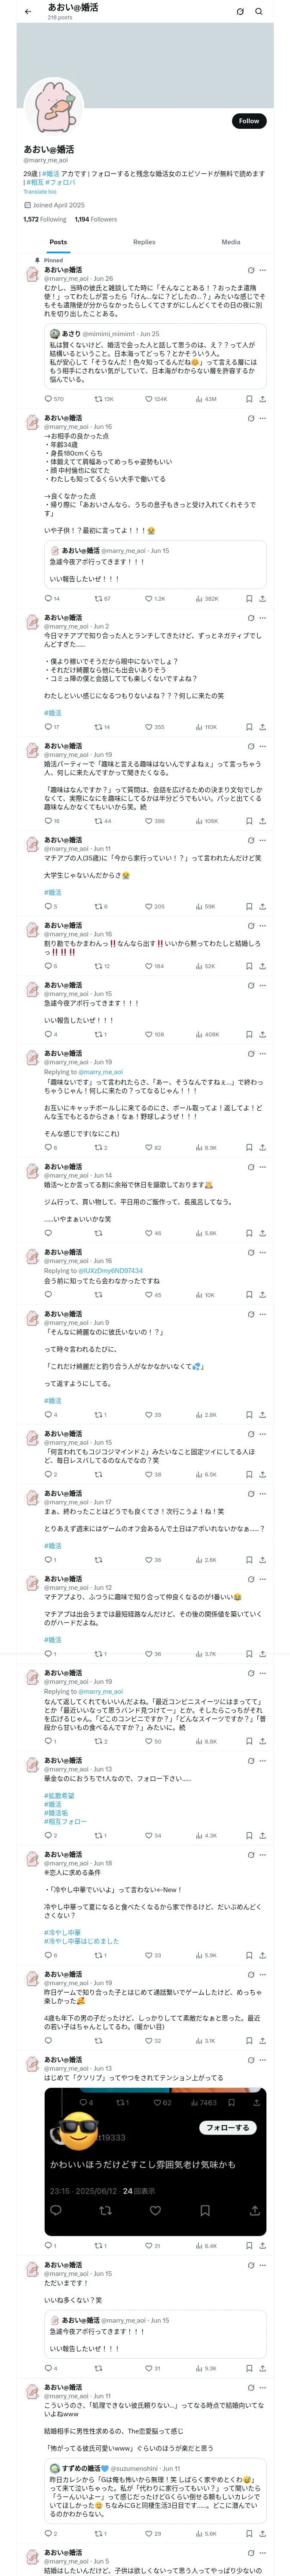The image size is (290, 2576).
Task: View the 1,194 Followers list
Action: (x=96, y=219)
